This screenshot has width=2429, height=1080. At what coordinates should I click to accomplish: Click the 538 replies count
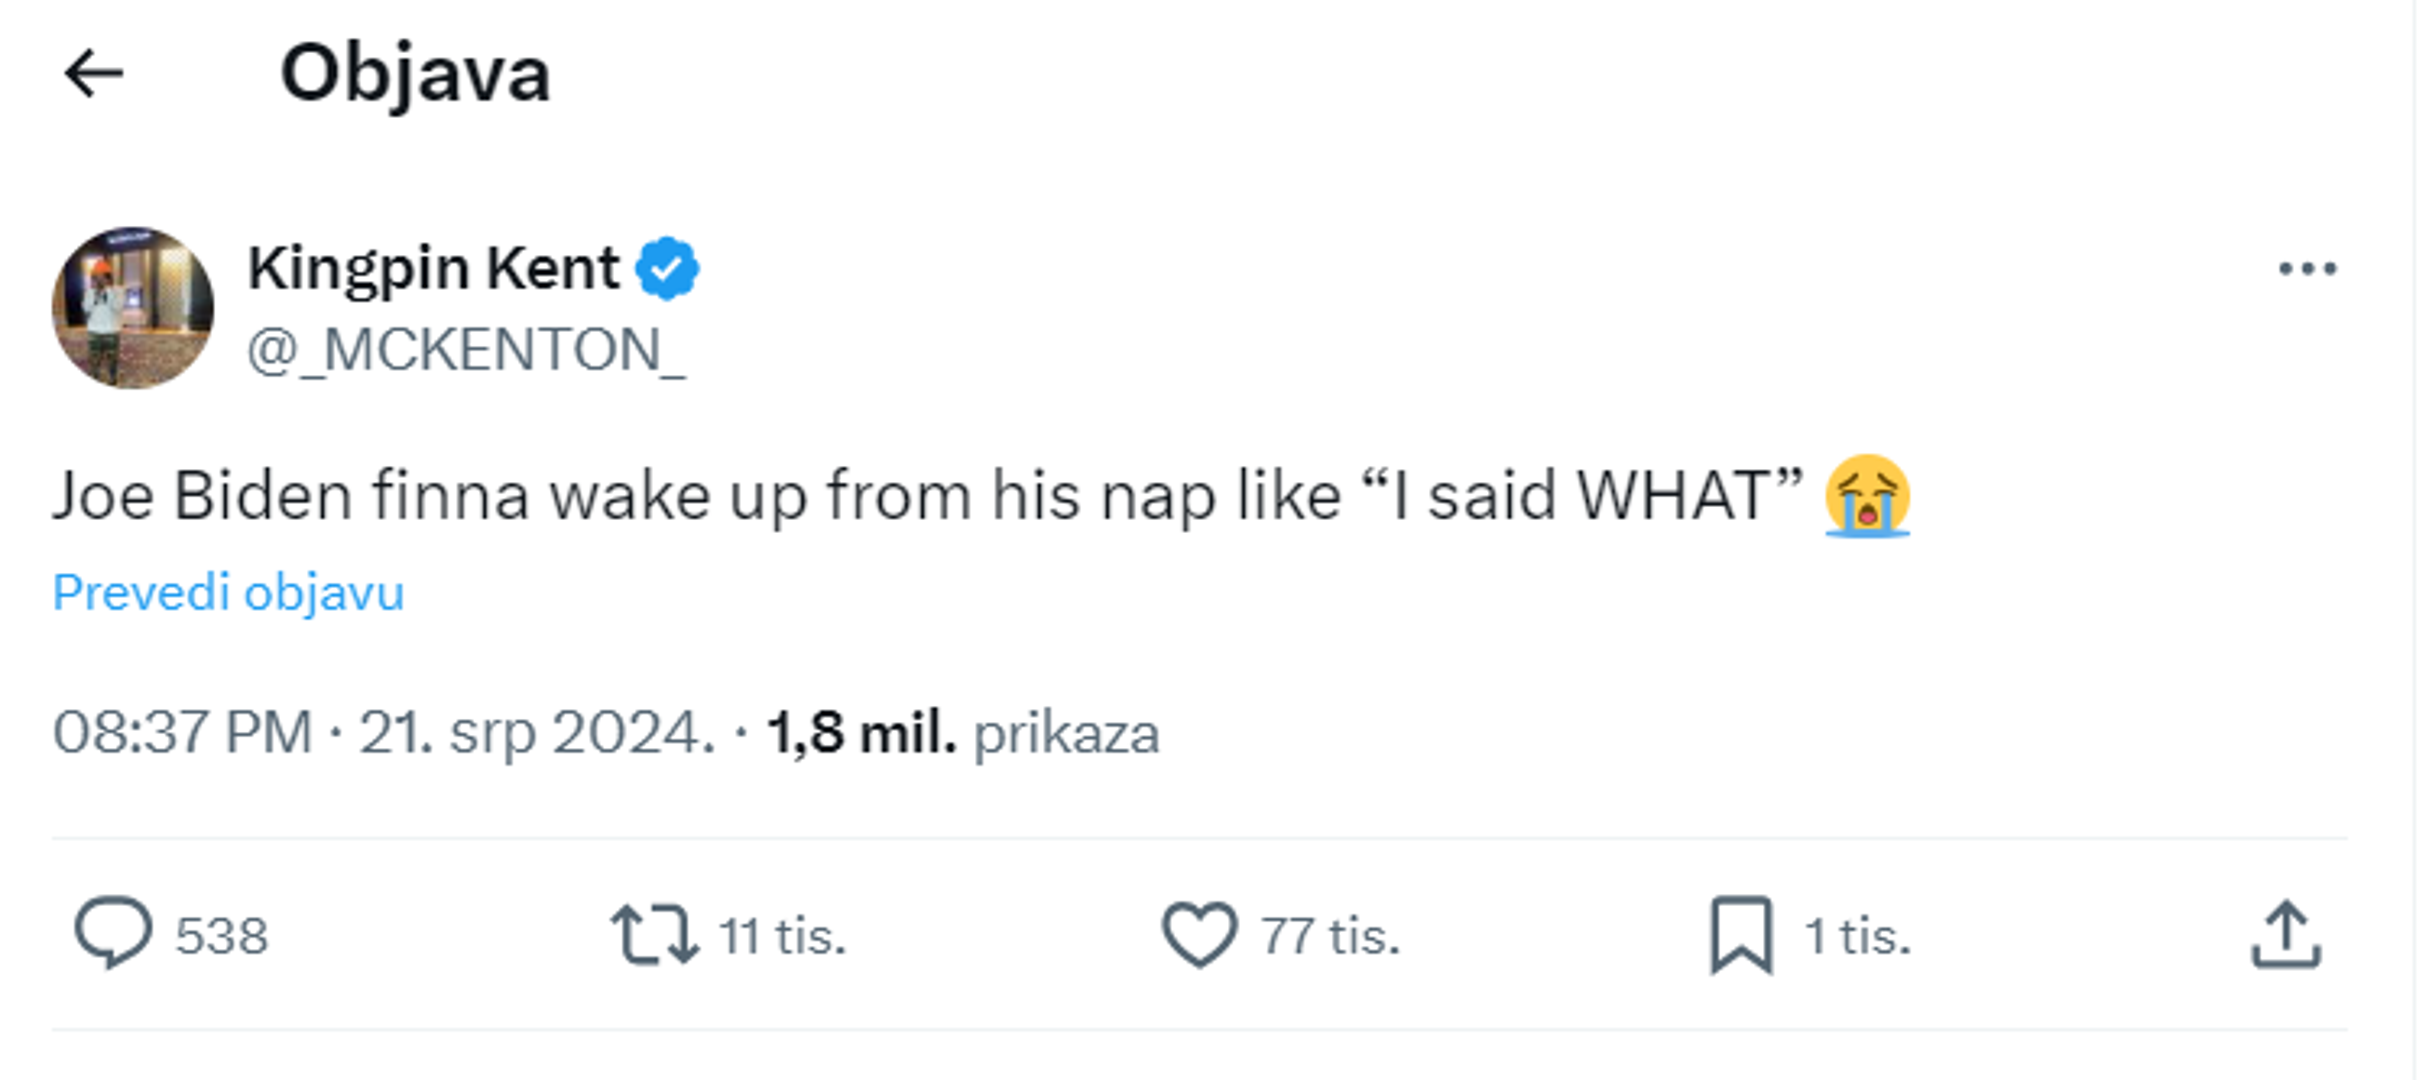click(x=221, y=937)
